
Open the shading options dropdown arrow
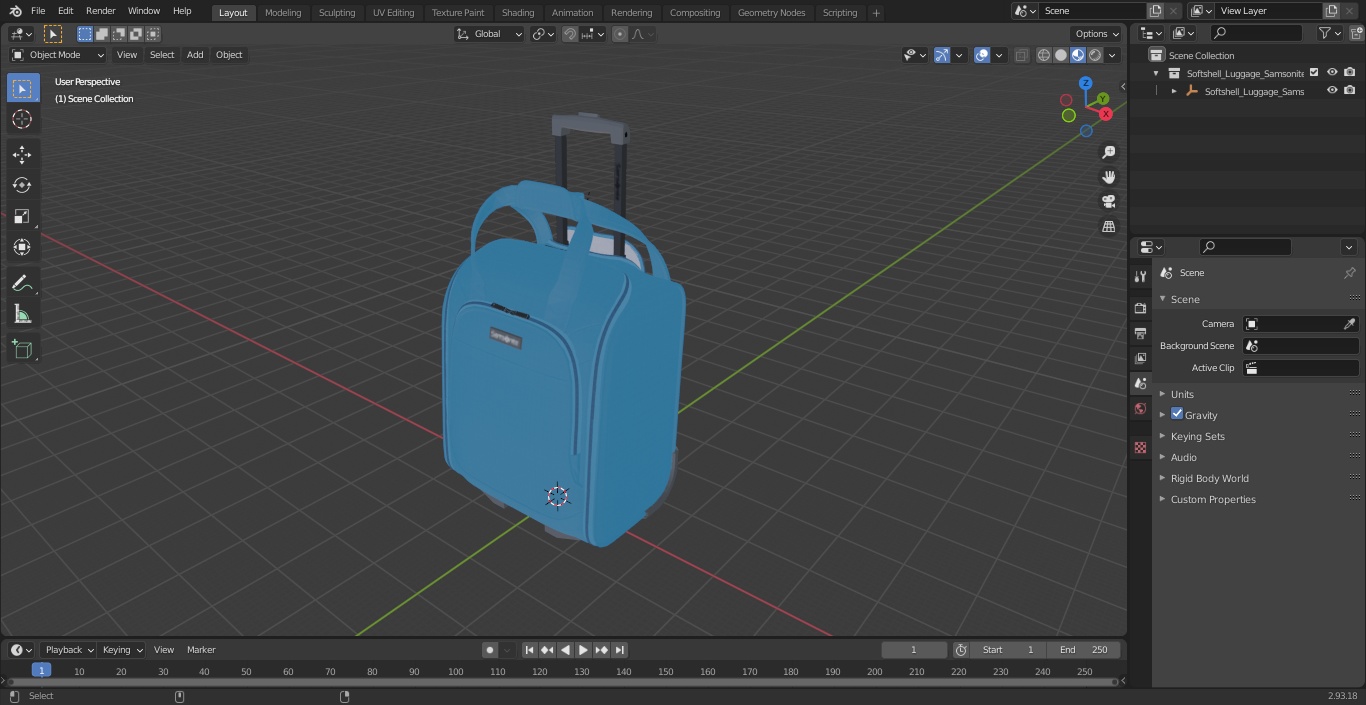coord(1112,55)
